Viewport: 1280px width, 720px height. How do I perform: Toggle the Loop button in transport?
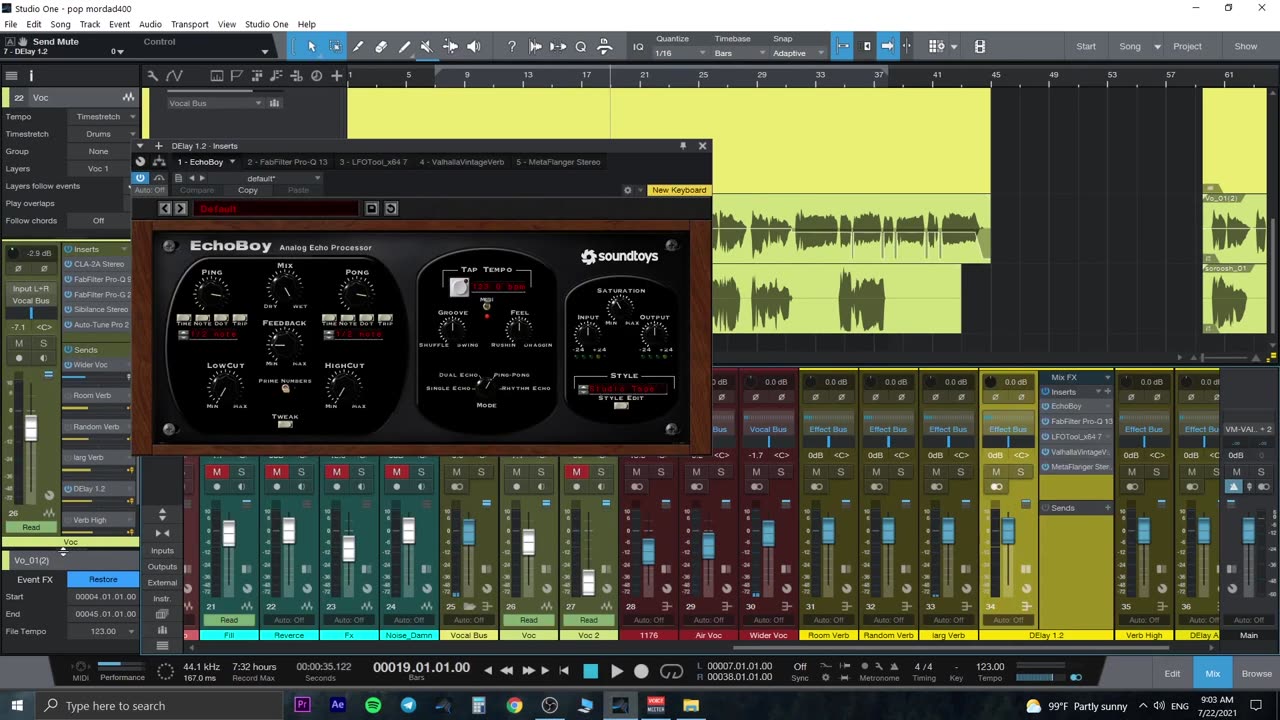(671, 671)
